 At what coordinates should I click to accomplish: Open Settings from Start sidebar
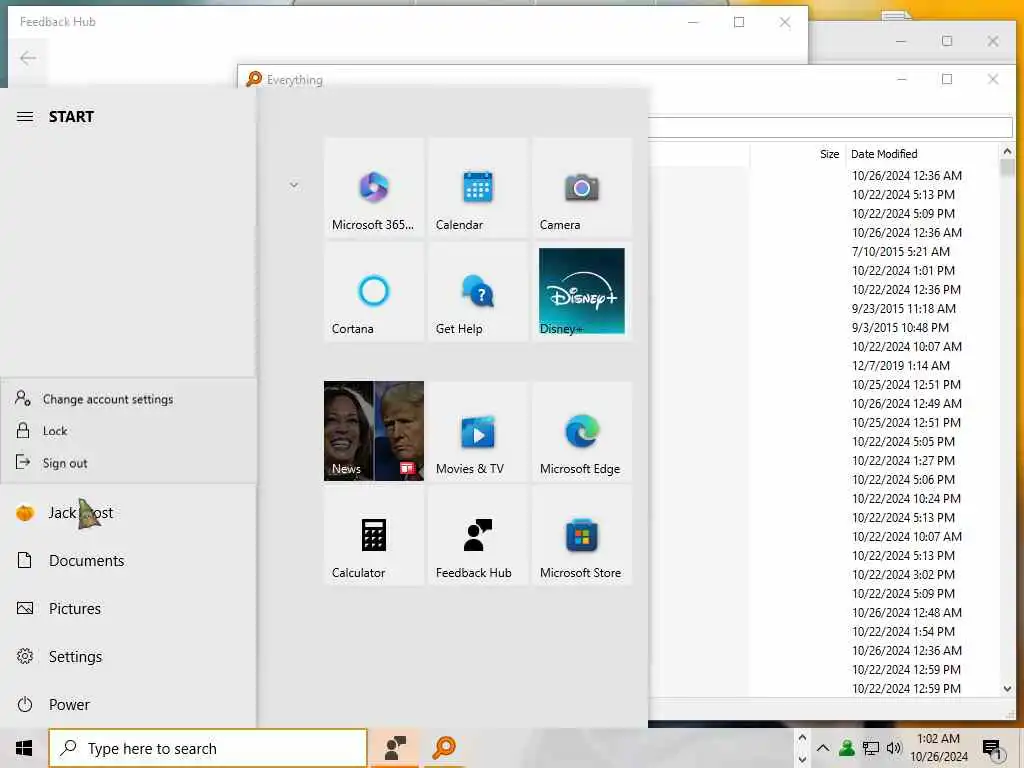tap(128, 656)
